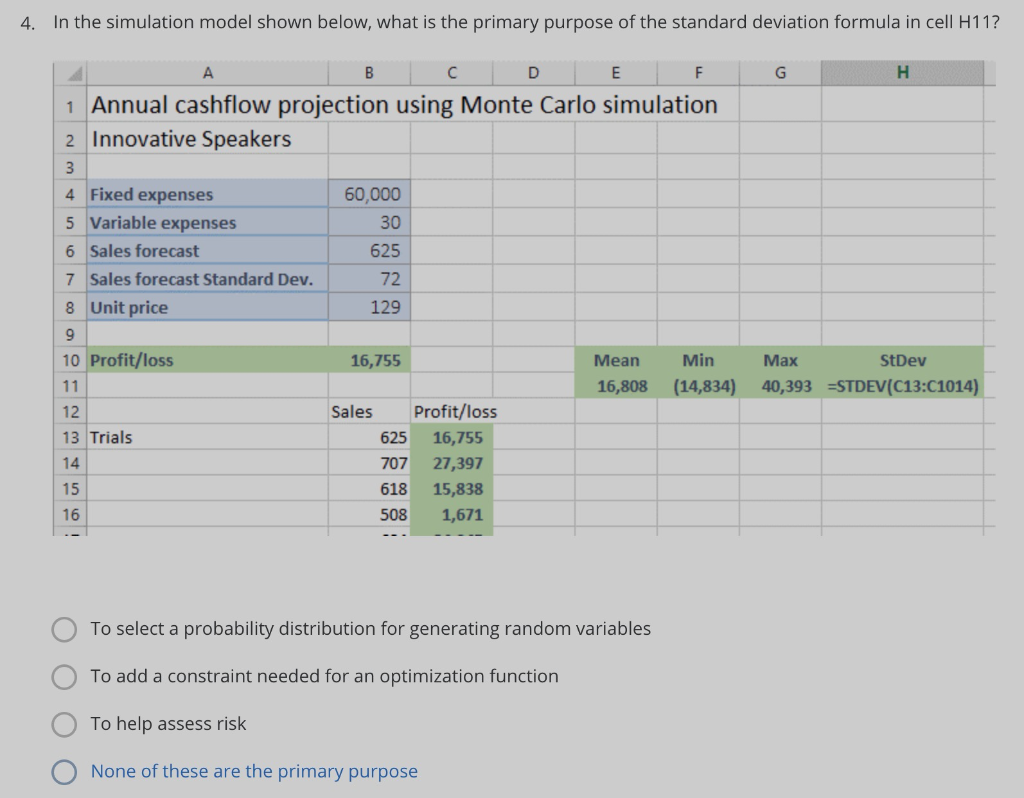Select the Profit/loss value 27,397 in row 14
The width and height of the screenshot is (1024, 798).
[x=456, y=463]
